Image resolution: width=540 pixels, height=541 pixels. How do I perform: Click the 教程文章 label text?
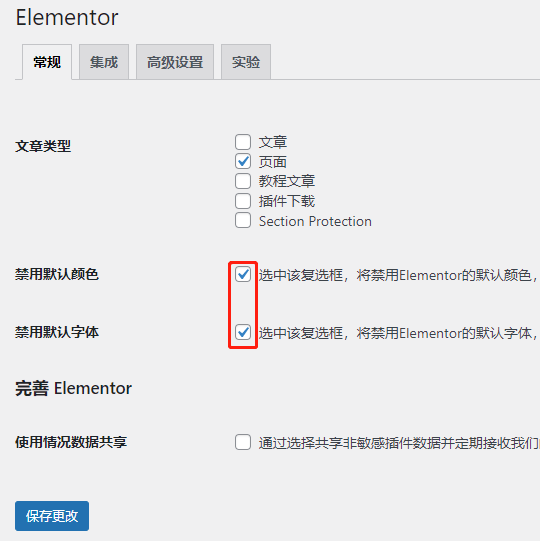(x=287, y=181)
